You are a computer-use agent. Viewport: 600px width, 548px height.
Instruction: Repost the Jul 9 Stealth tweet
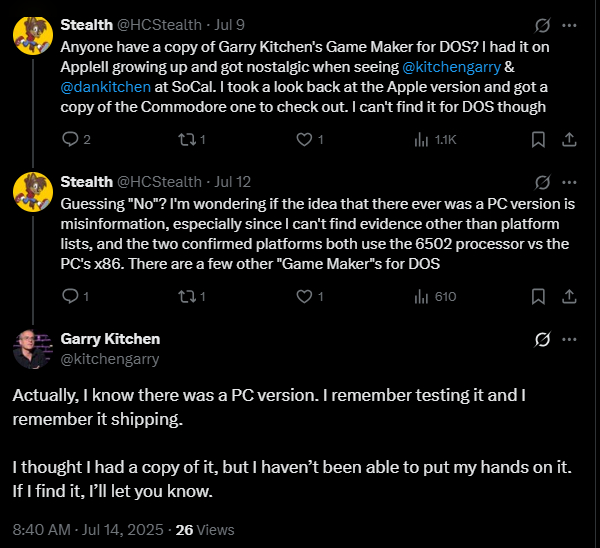pos(186,140)
